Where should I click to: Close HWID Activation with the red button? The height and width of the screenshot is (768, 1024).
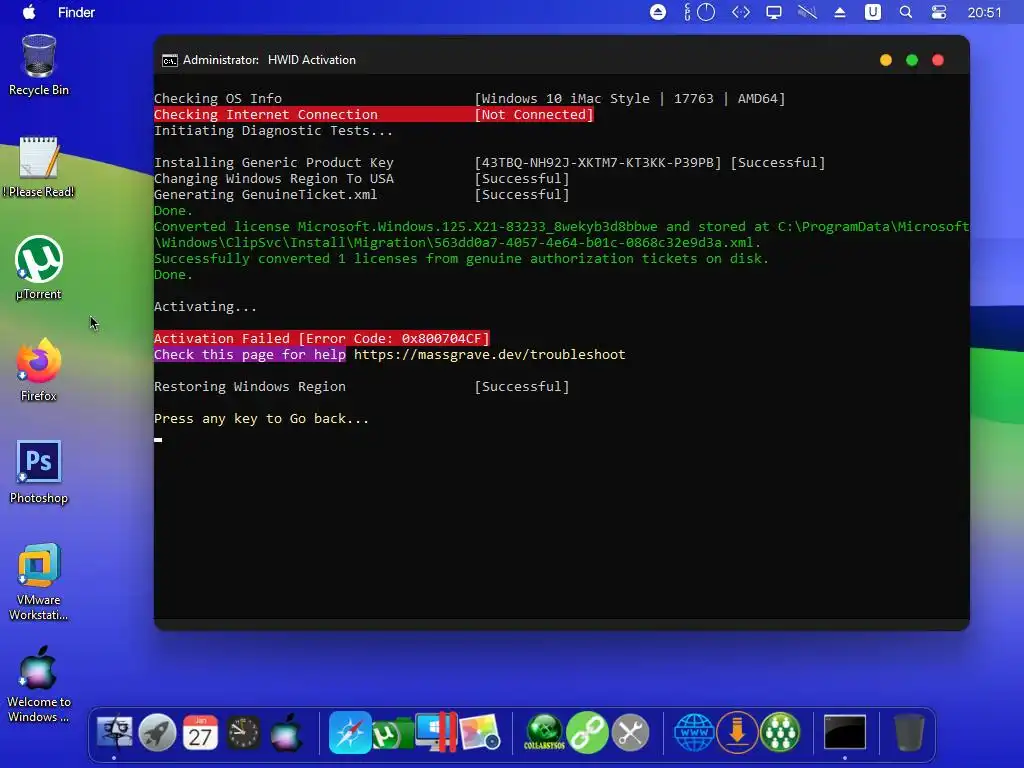pos(938,60)
